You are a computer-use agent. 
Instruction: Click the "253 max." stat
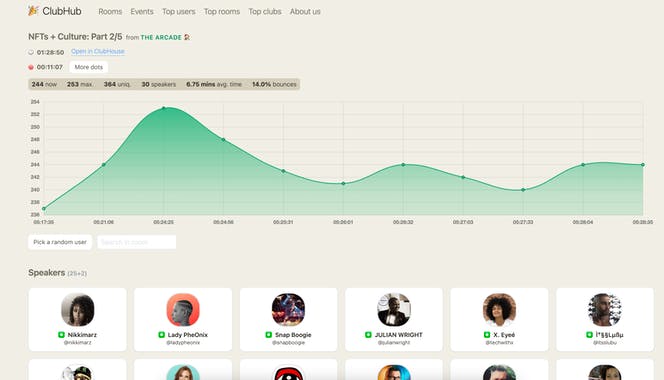pos(80,84)
